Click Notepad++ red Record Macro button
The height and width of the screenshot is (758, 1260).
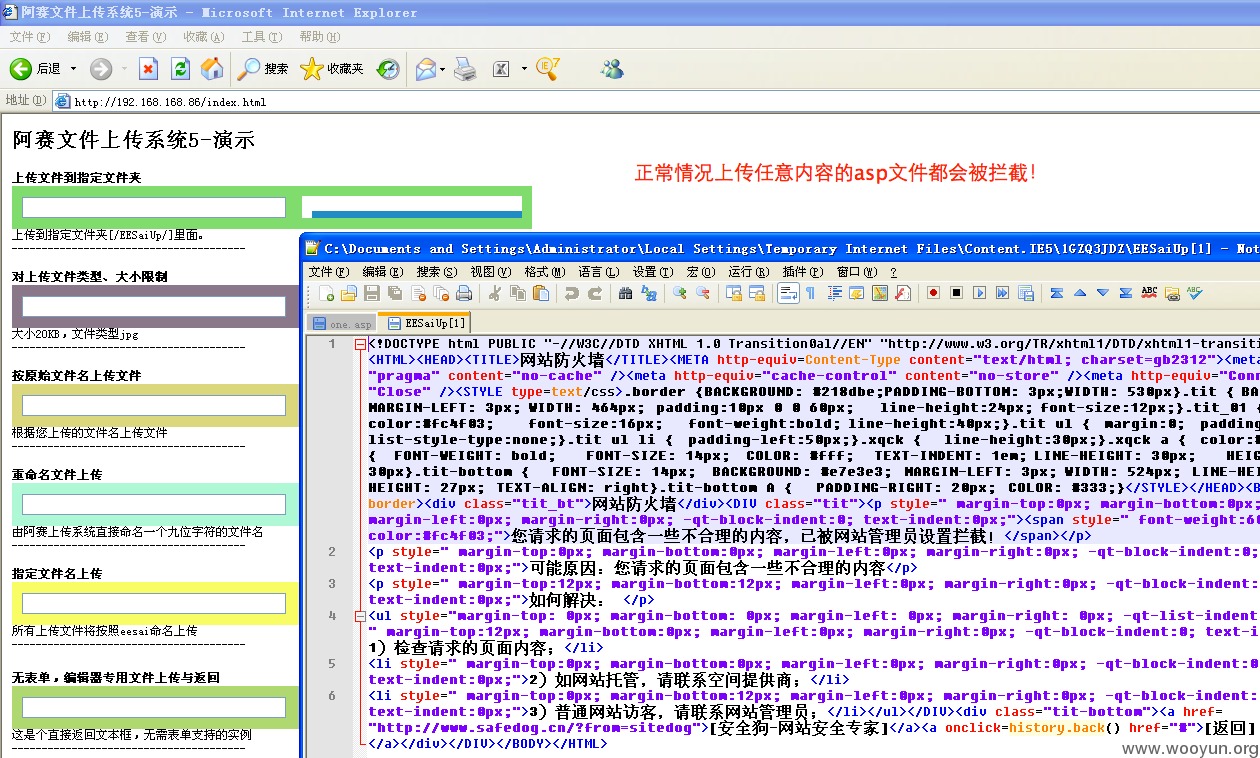(x=933, y=293)
